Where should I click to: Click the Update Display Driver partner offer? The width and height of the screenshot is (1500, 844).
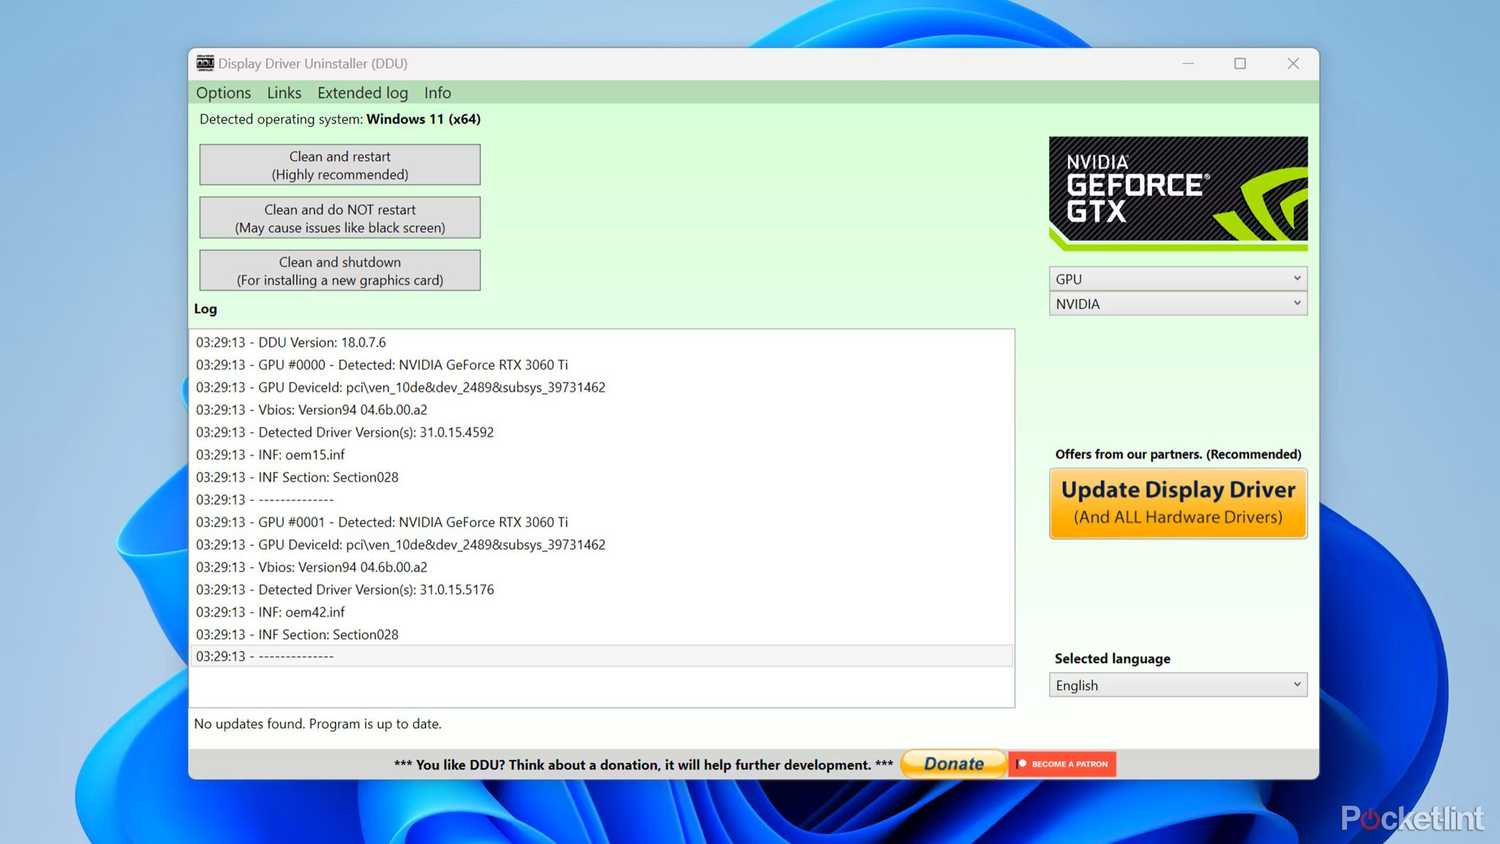click(x=1177, y=503)
